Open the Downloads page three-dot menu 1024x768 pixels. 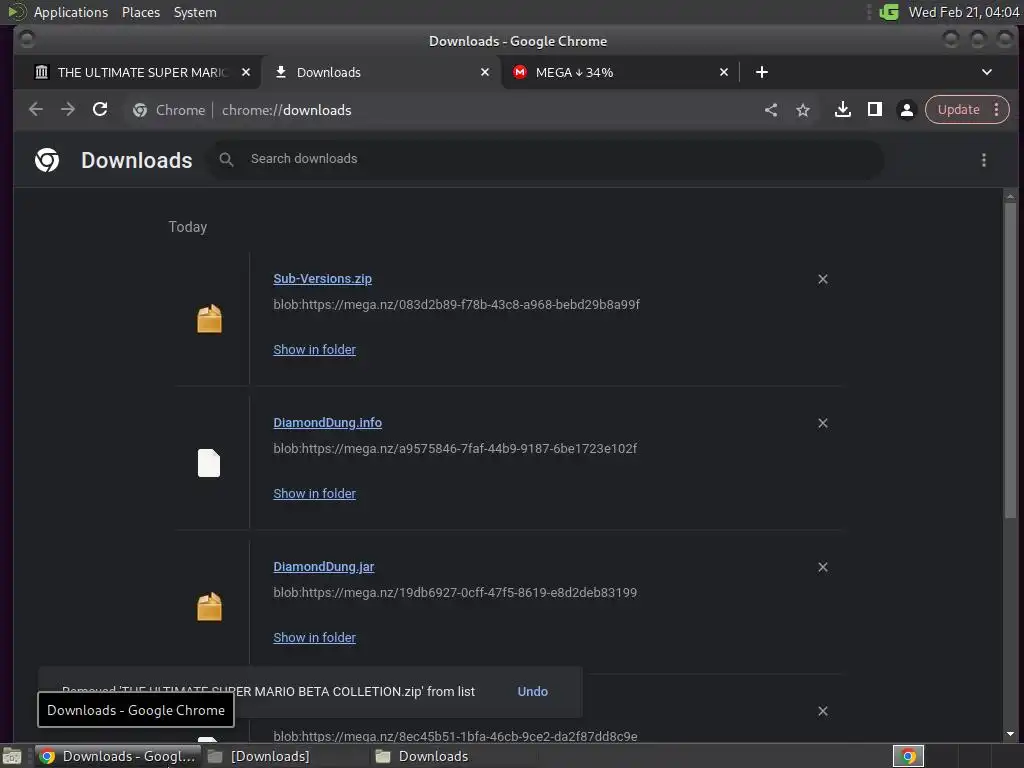tap(984, 160)
